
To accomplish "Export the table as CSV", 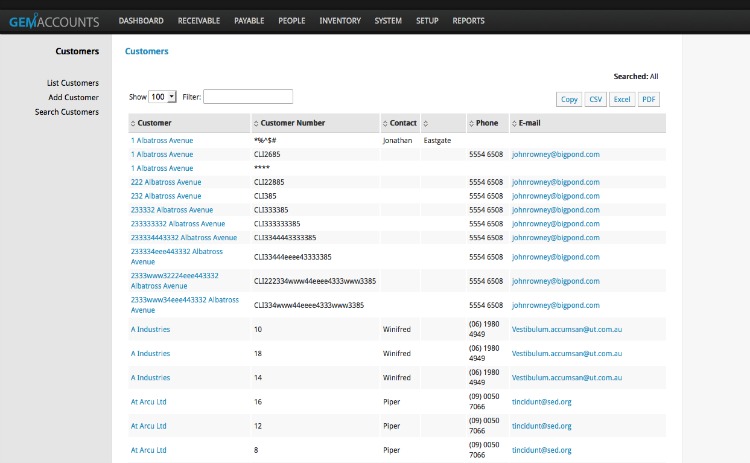I will pyautogui.click(x=596, y=99).
